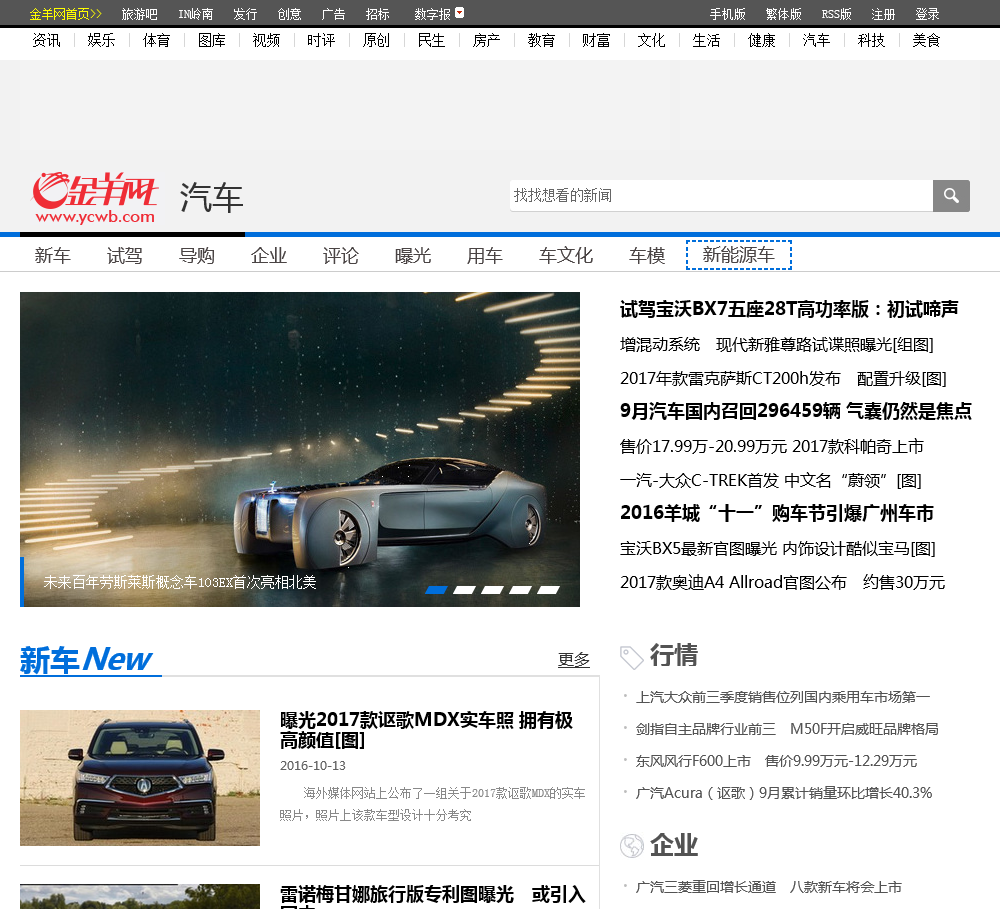The height and width of the screenshot is (909, 1000).
Task: Select the 新能源车 channel tab
Action: (x=739, y=255)
